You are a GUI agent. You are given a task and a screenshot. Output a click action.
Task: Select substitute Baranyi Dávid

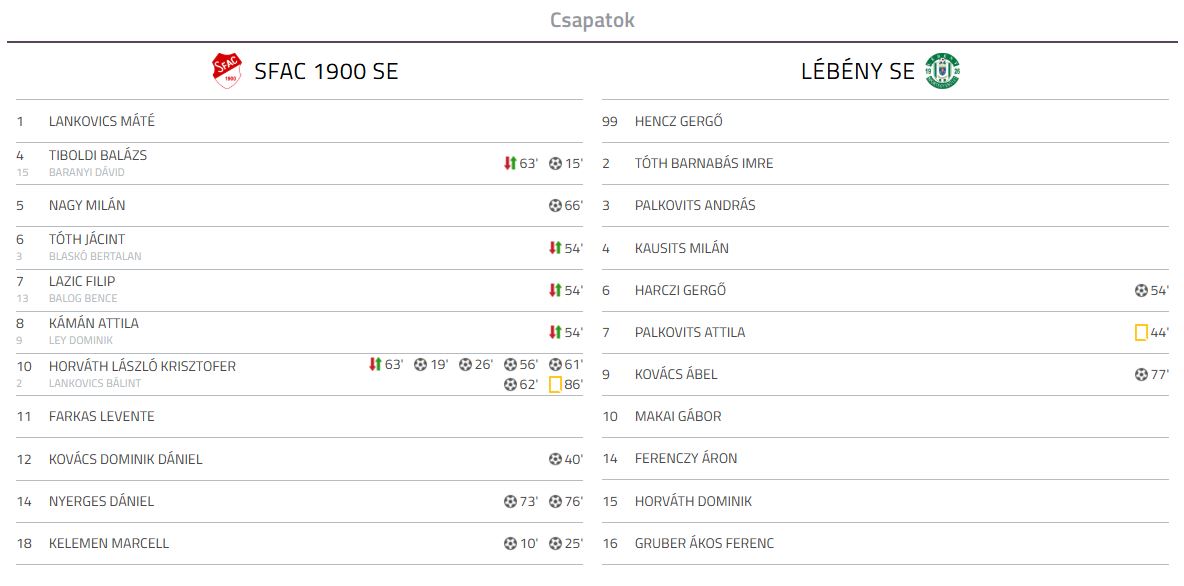pos(87,172)
